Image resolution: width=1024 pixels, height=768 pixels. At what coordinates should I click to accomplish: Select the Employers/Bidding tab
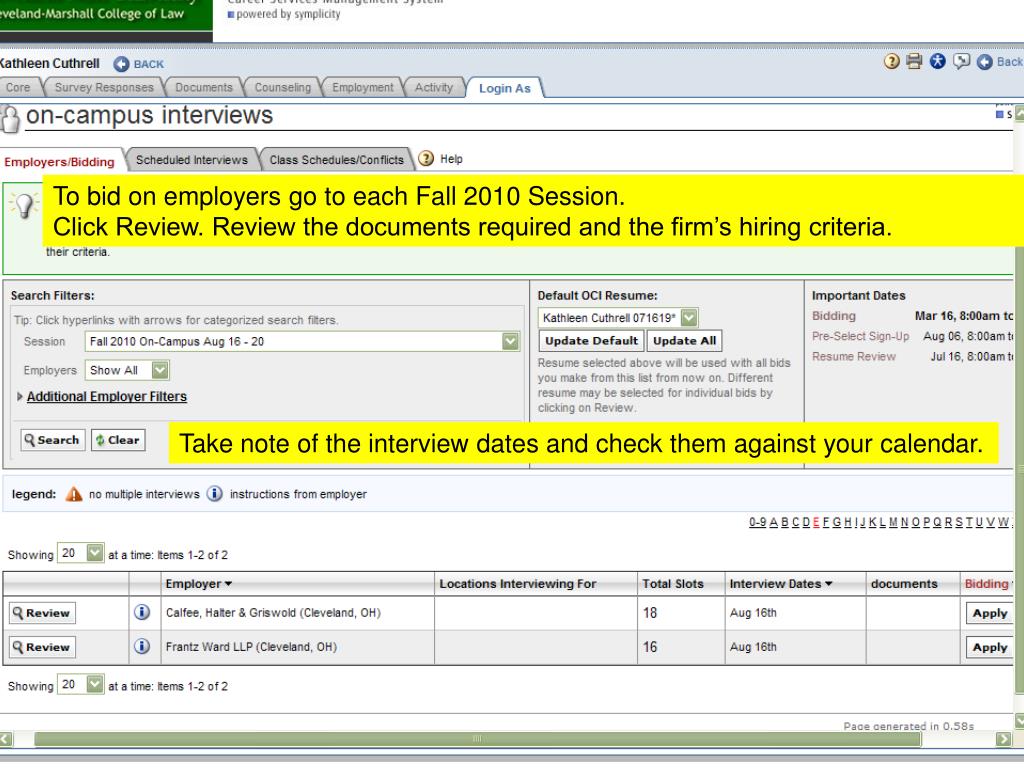pos(59,162)
